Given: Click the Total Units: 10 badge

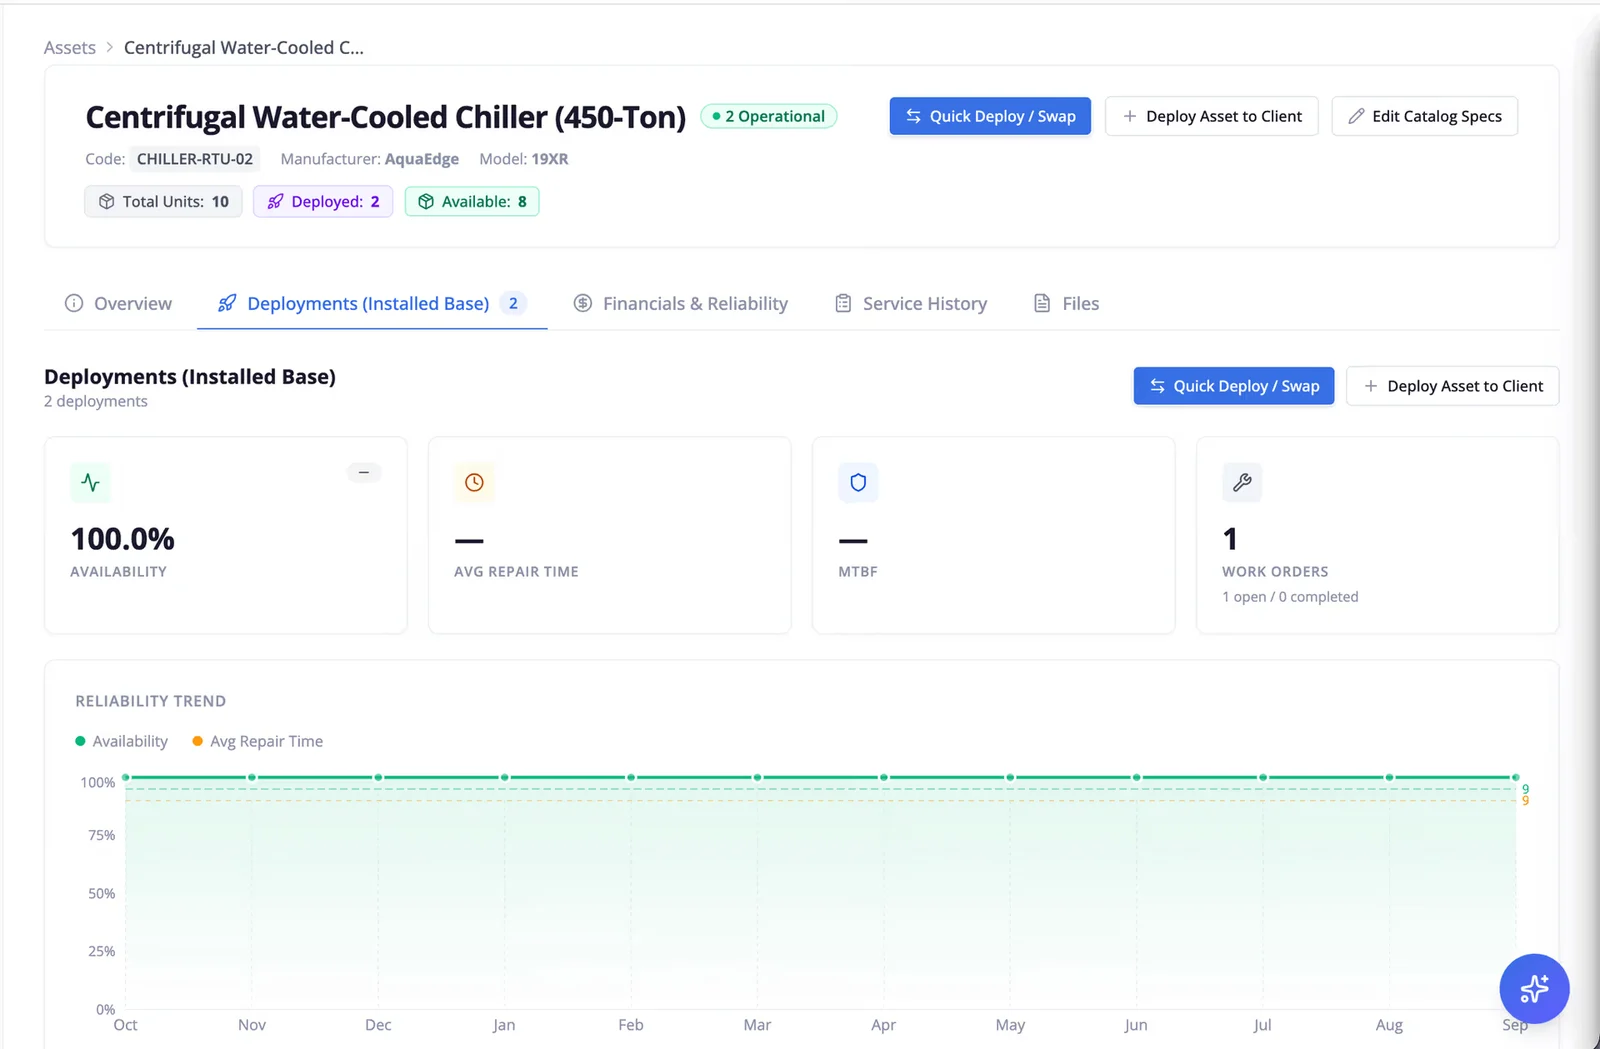Looking at the screenshot, I should point(163,201).
